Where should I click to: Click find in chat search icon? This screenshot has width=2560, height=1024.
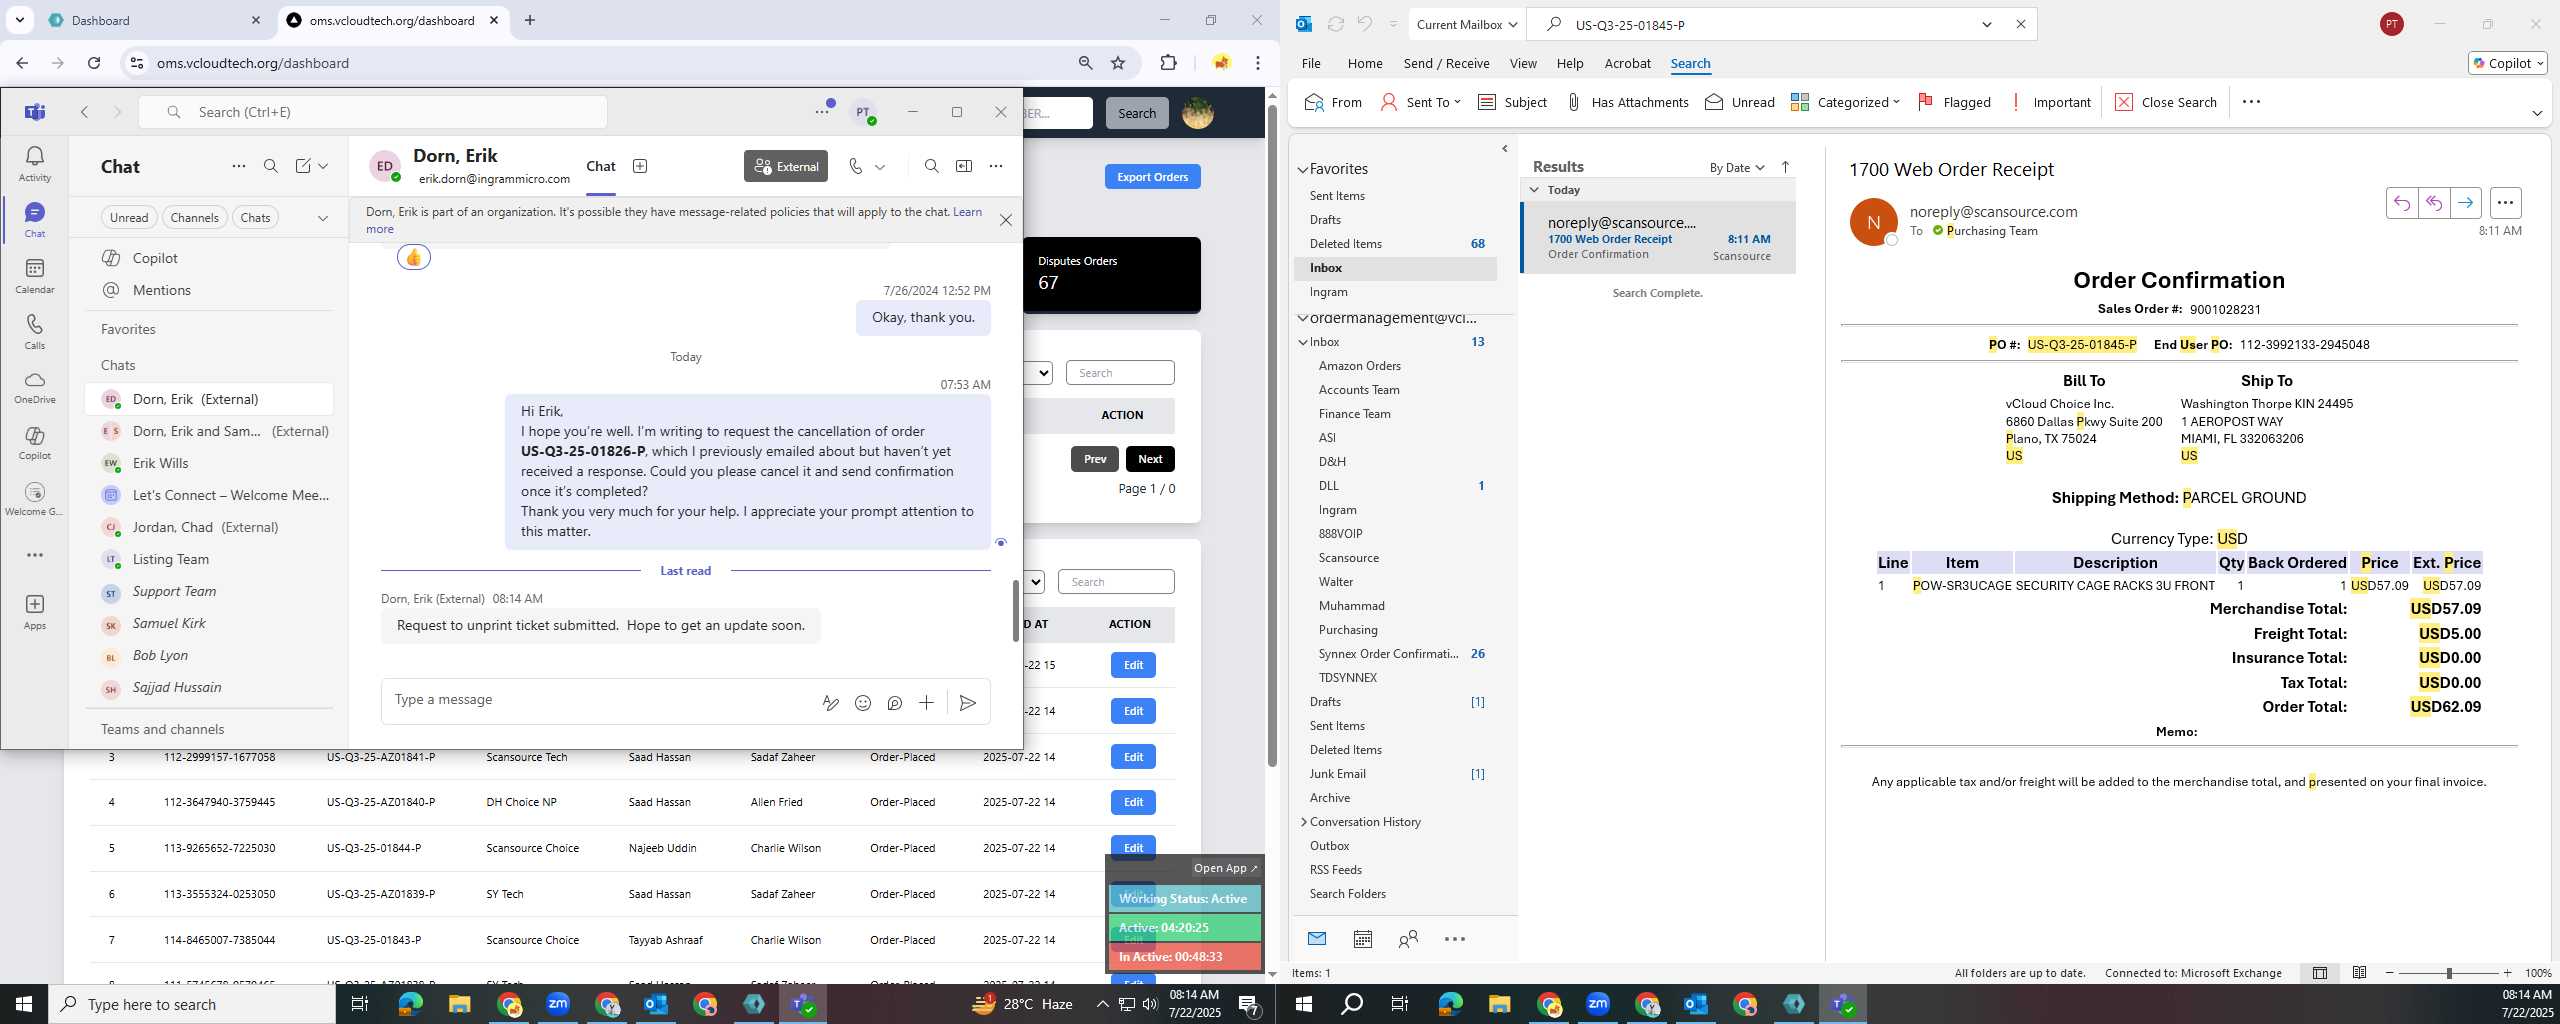point(931,166)
